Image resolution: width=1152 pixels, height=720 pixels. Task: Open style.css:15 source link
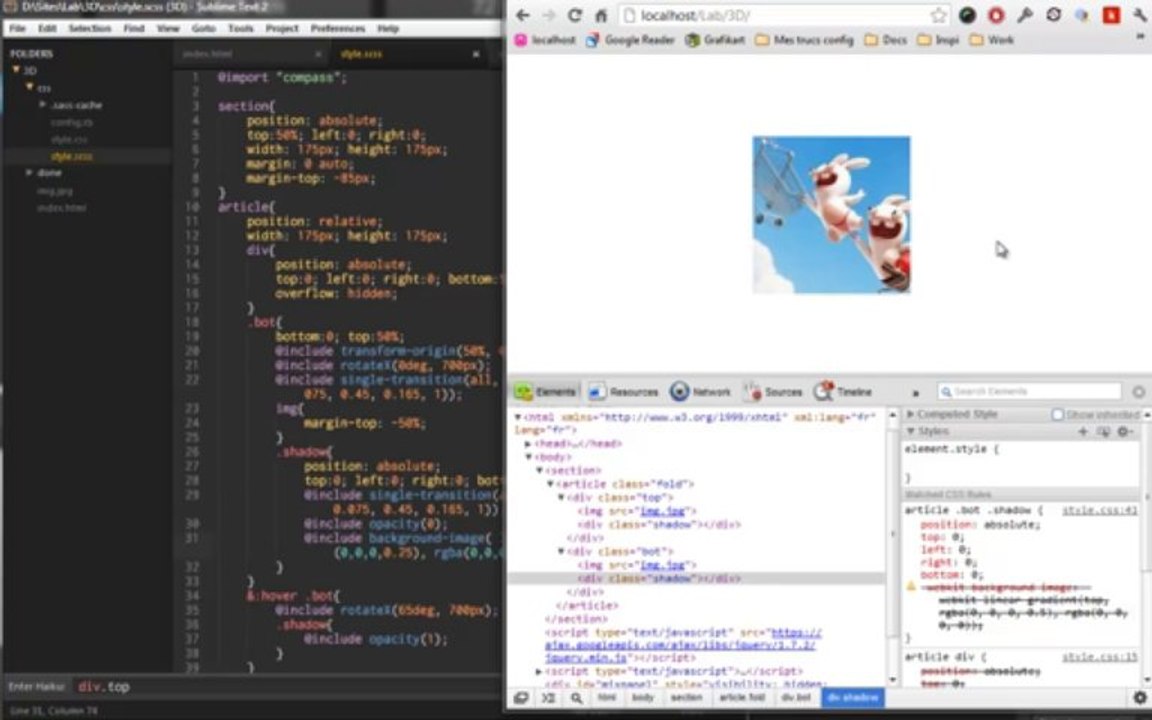[x=1099, y=657]
